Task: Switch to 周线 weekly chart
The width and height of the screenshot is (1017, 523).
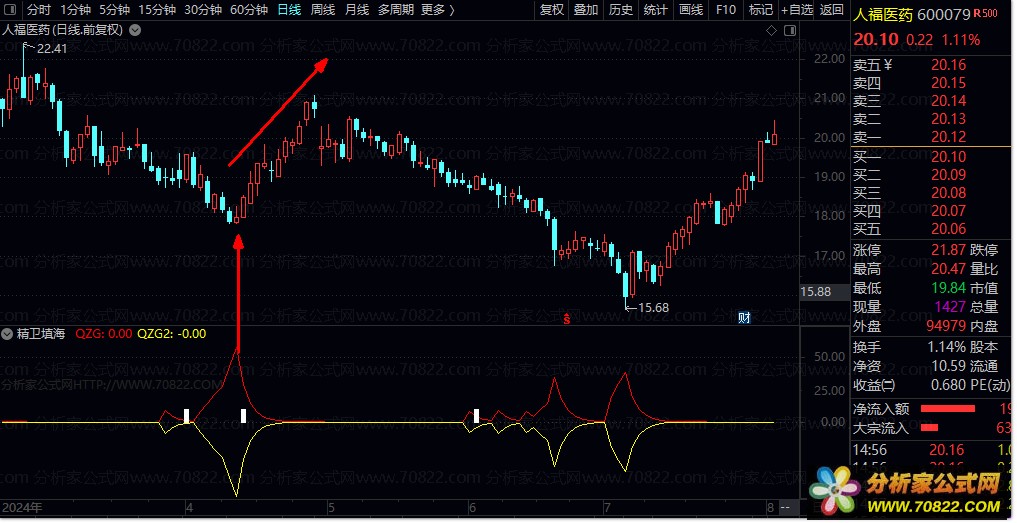Action: 323,10
